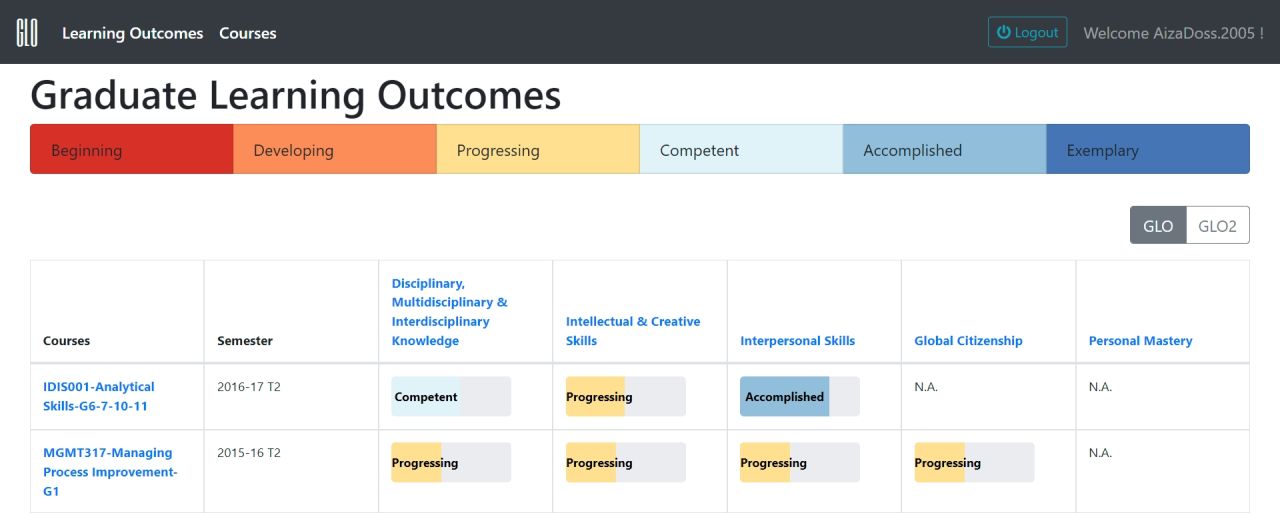Open IDIS001-Analytical Skills course link
This screenshot has height=515, width=1280.
click(x=99, y=396)
